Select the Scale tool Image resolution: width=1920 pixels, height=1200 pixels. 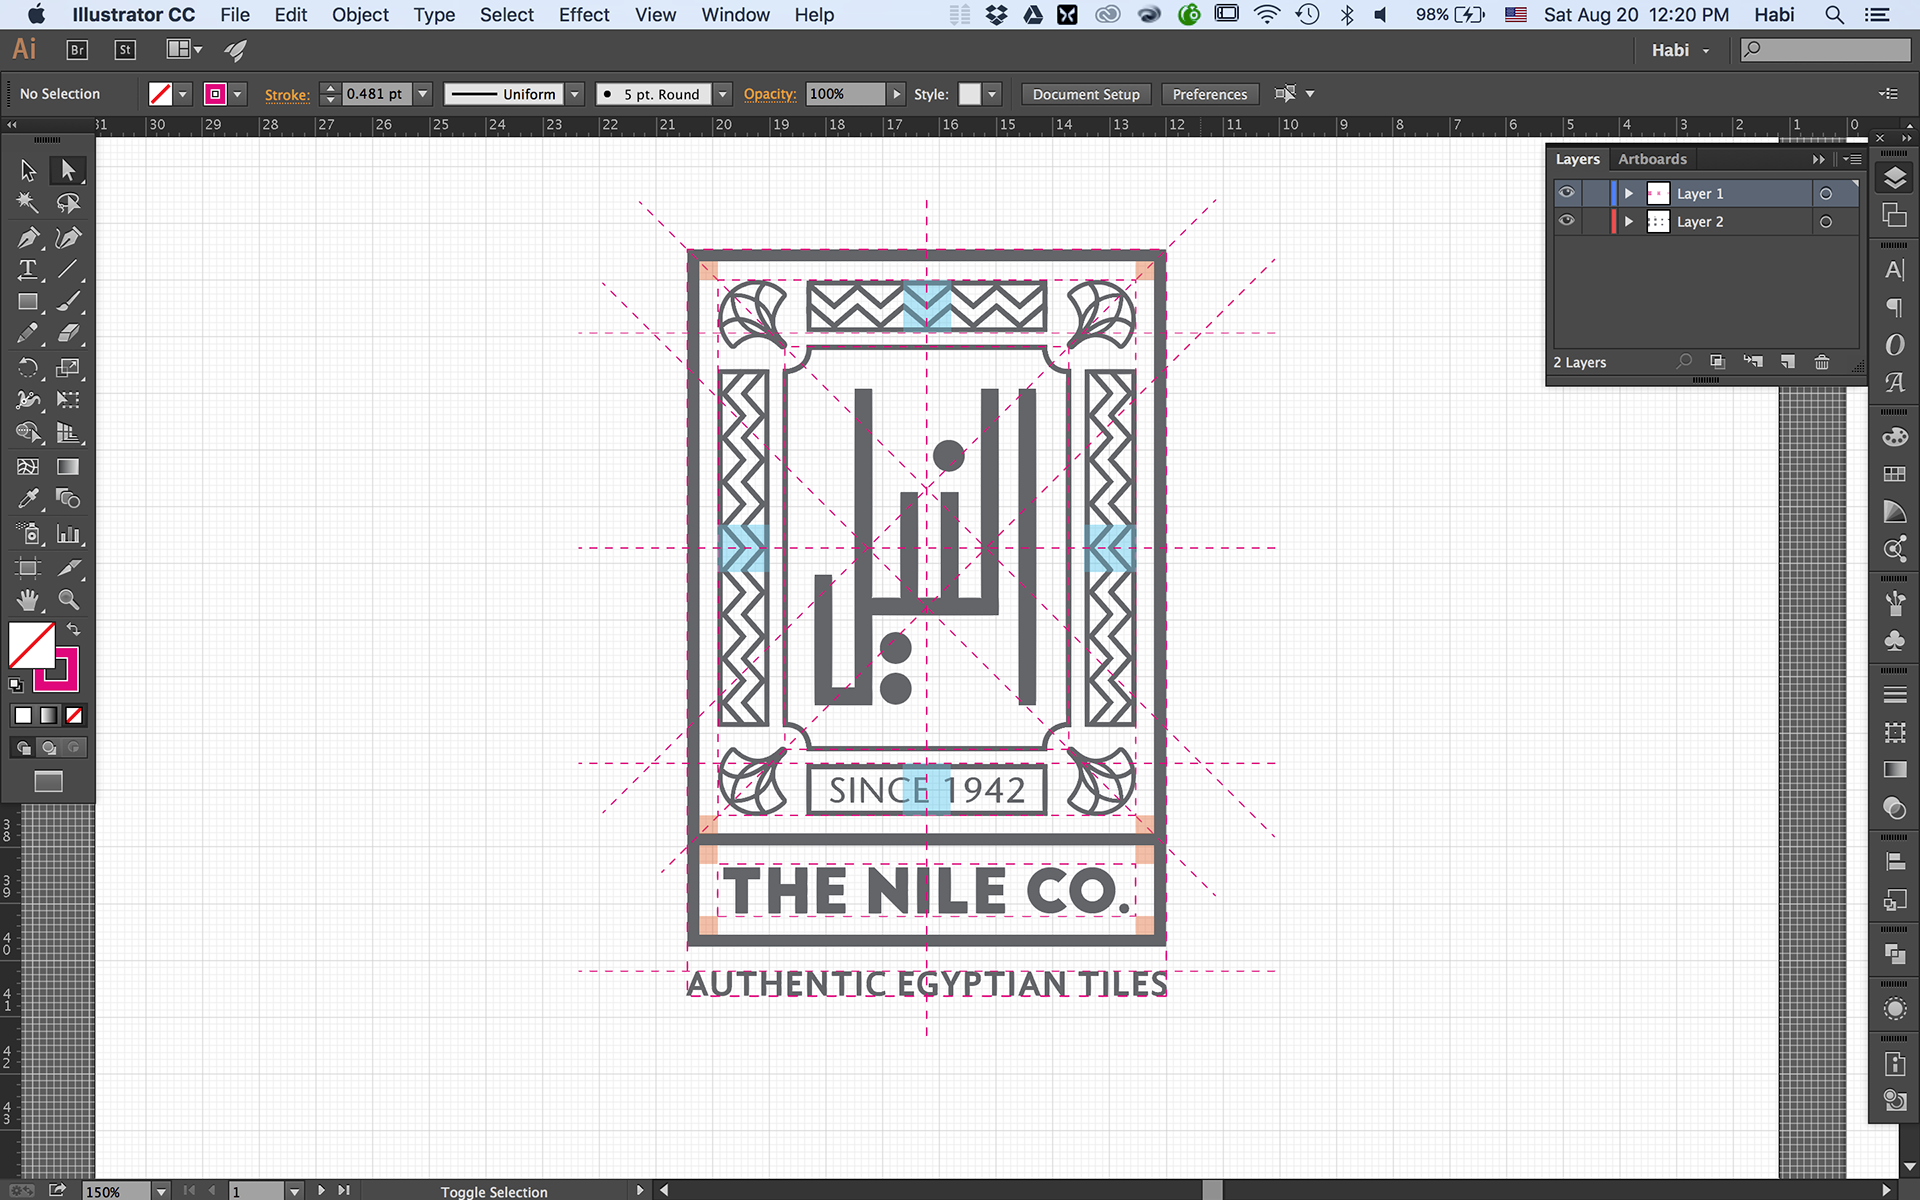(x=68, y=367)
